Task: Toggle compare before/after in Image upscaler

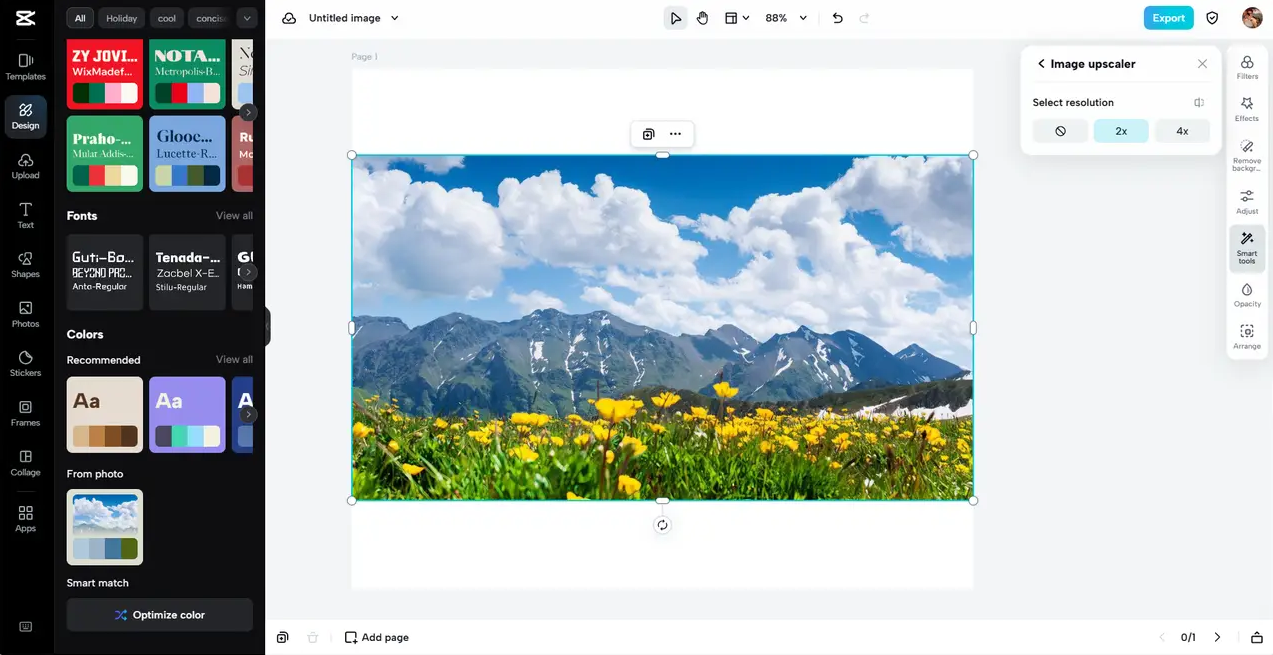Action: pos(1199,102)
